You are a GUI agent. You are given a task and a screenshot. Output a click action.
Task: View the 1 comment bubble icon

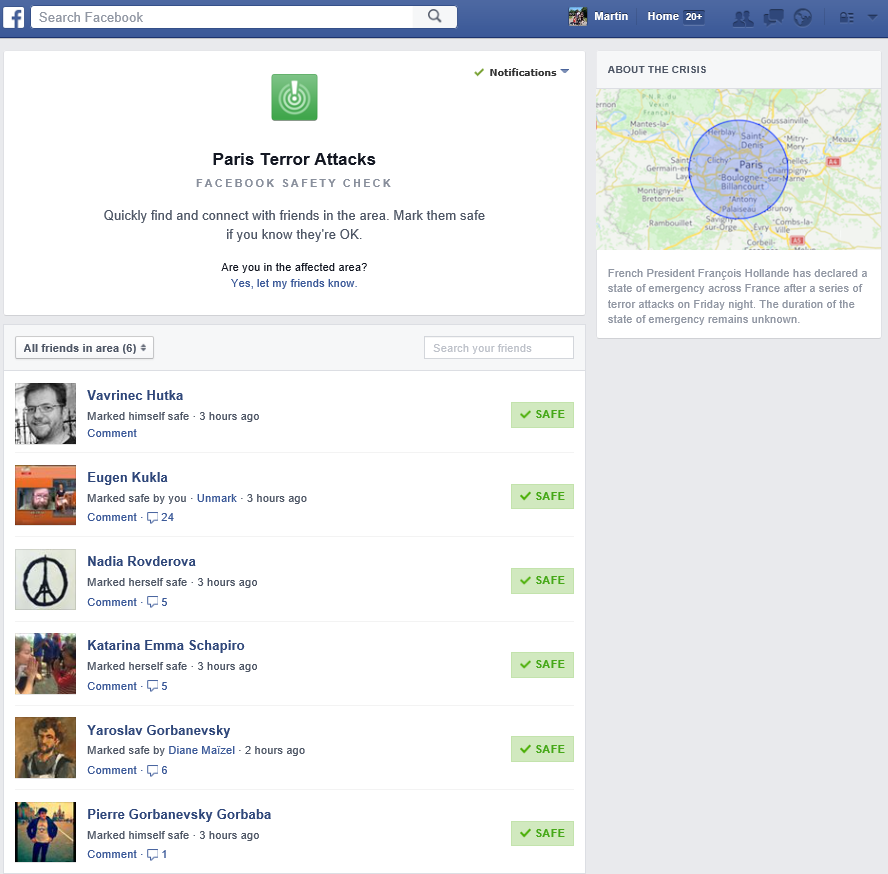click(x=152, y=854)
